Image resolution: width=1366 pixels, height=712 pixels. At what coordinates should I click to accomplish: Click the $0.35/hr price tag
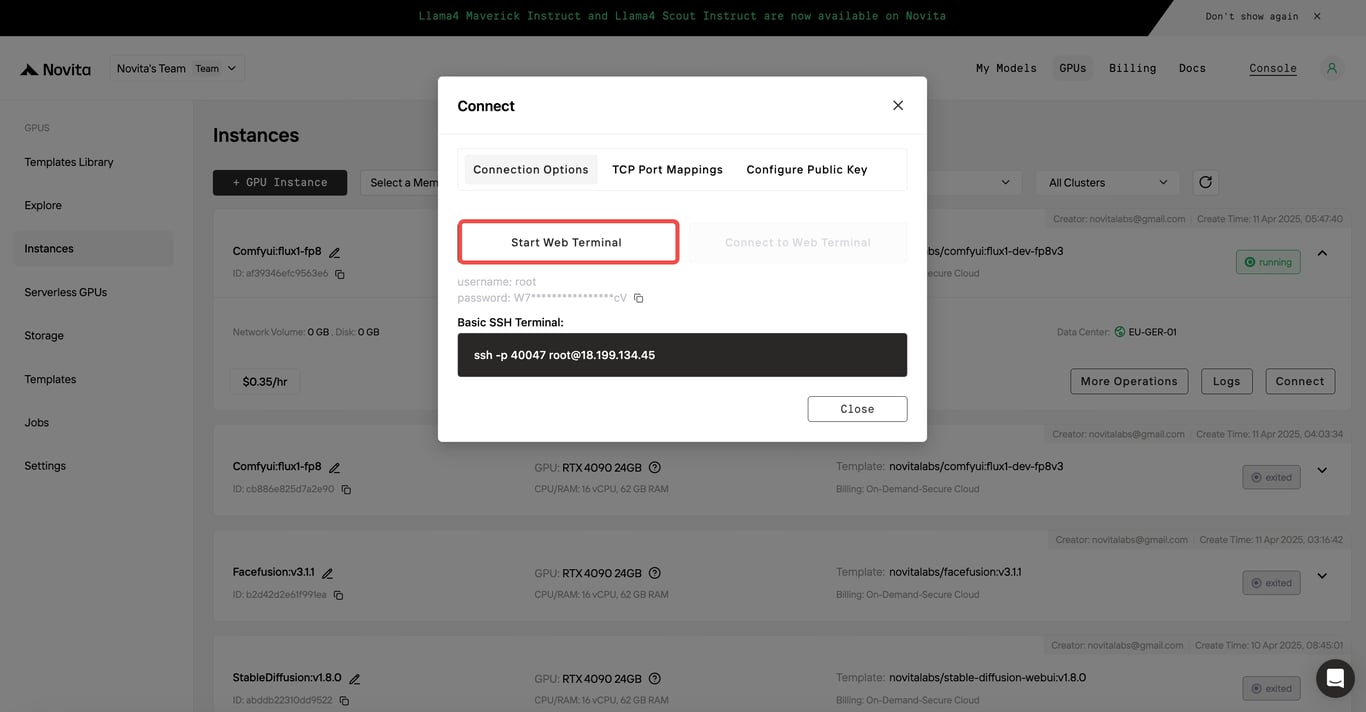pos(265,381)
